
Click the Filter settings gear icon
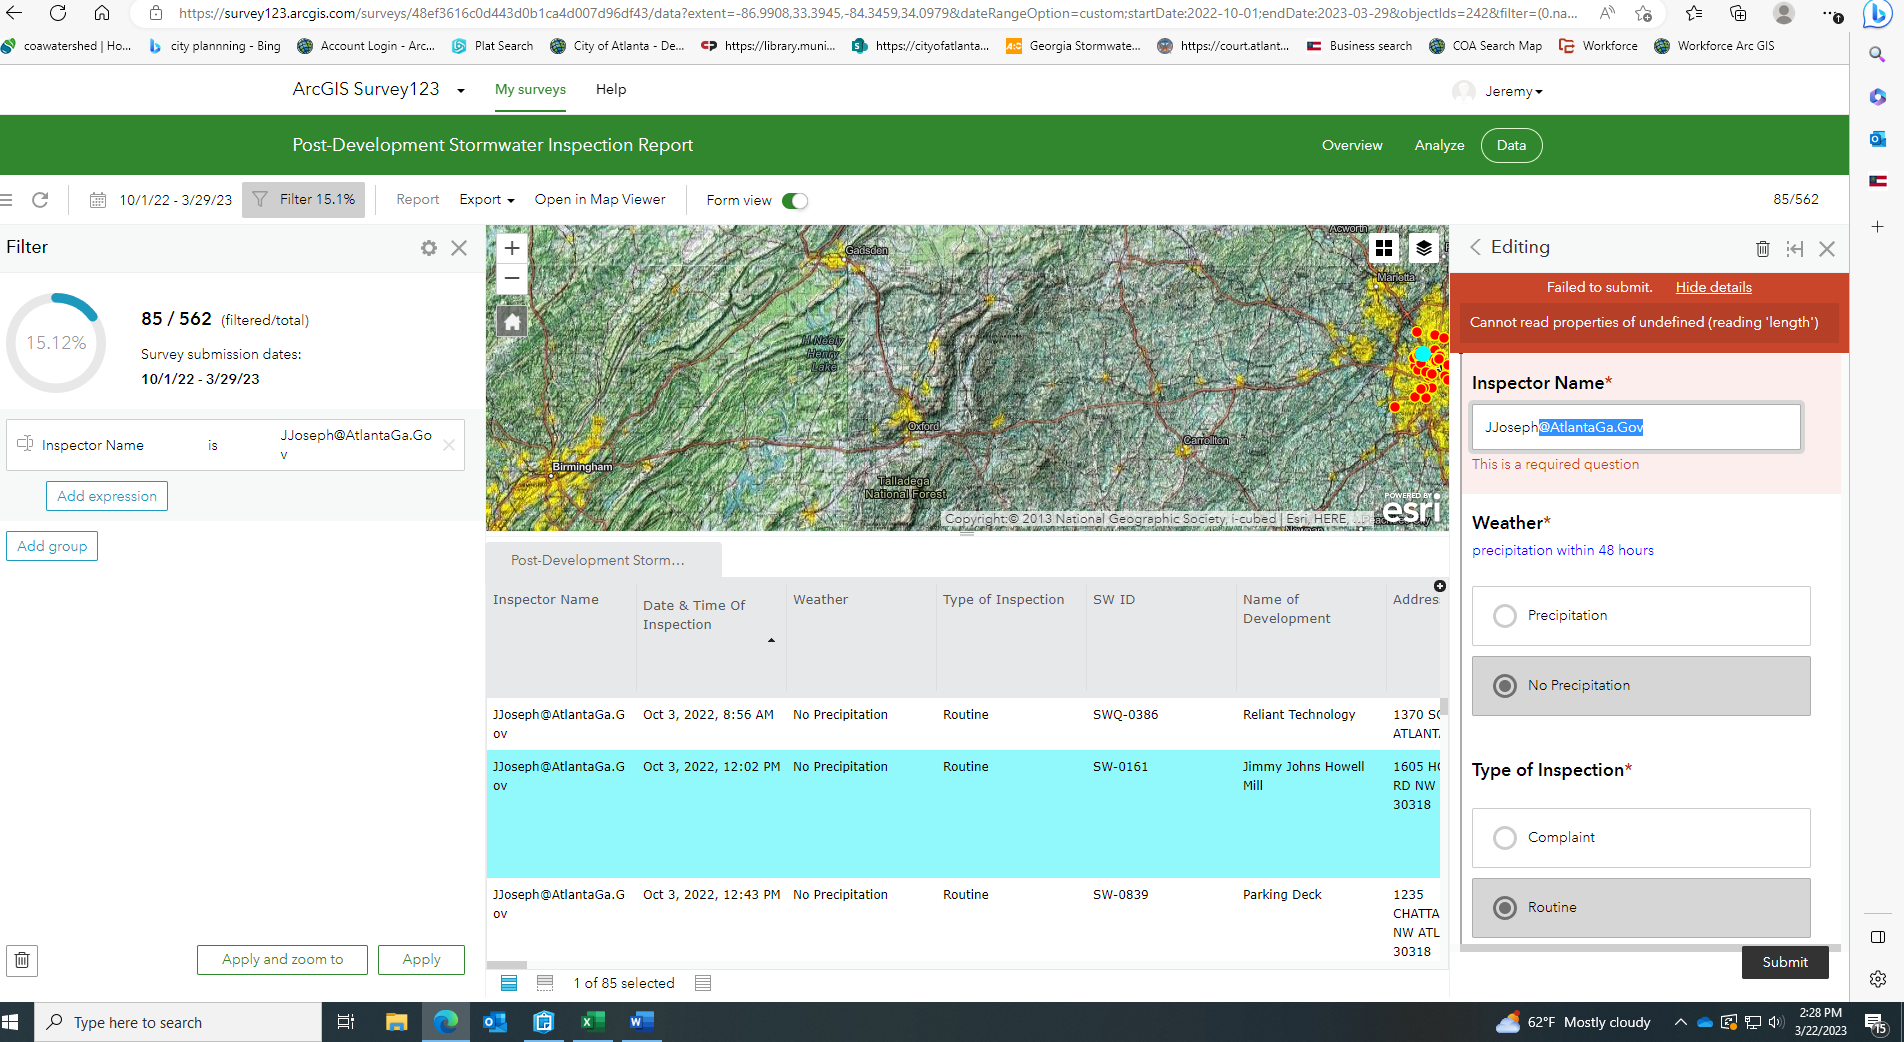tap(429, 248)
